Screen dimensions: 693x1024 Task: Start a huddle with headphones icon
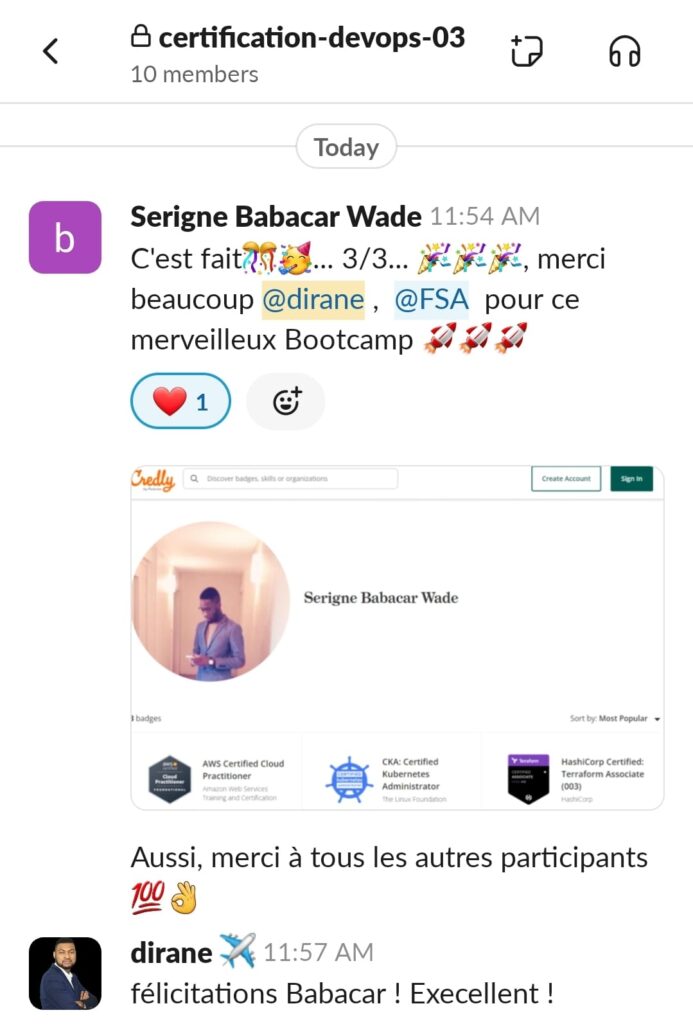tap(624, 51)
